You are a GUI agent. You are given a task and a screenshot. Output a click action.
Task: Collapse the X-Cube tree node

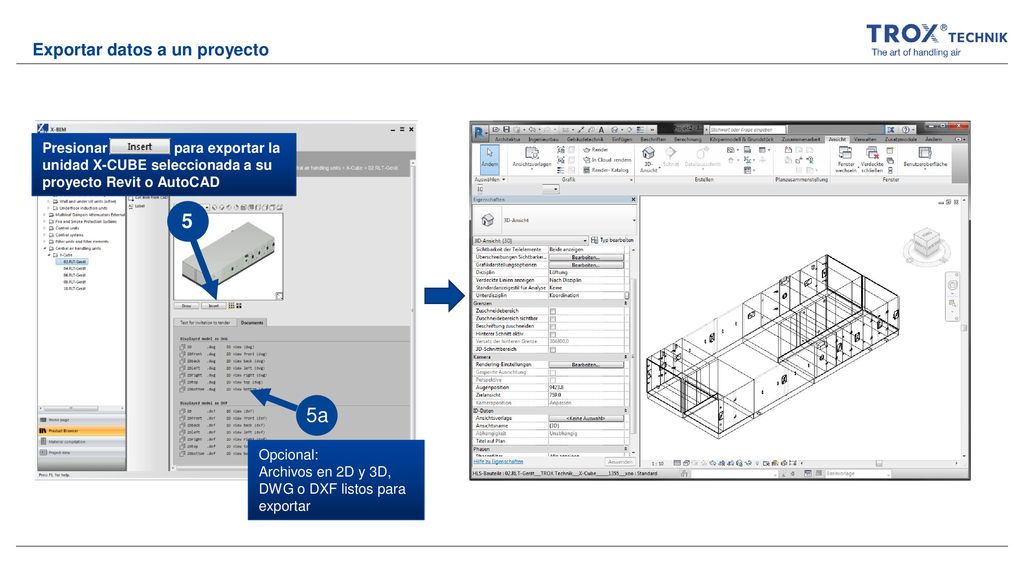pyautogui.click(x=50, y=255)
